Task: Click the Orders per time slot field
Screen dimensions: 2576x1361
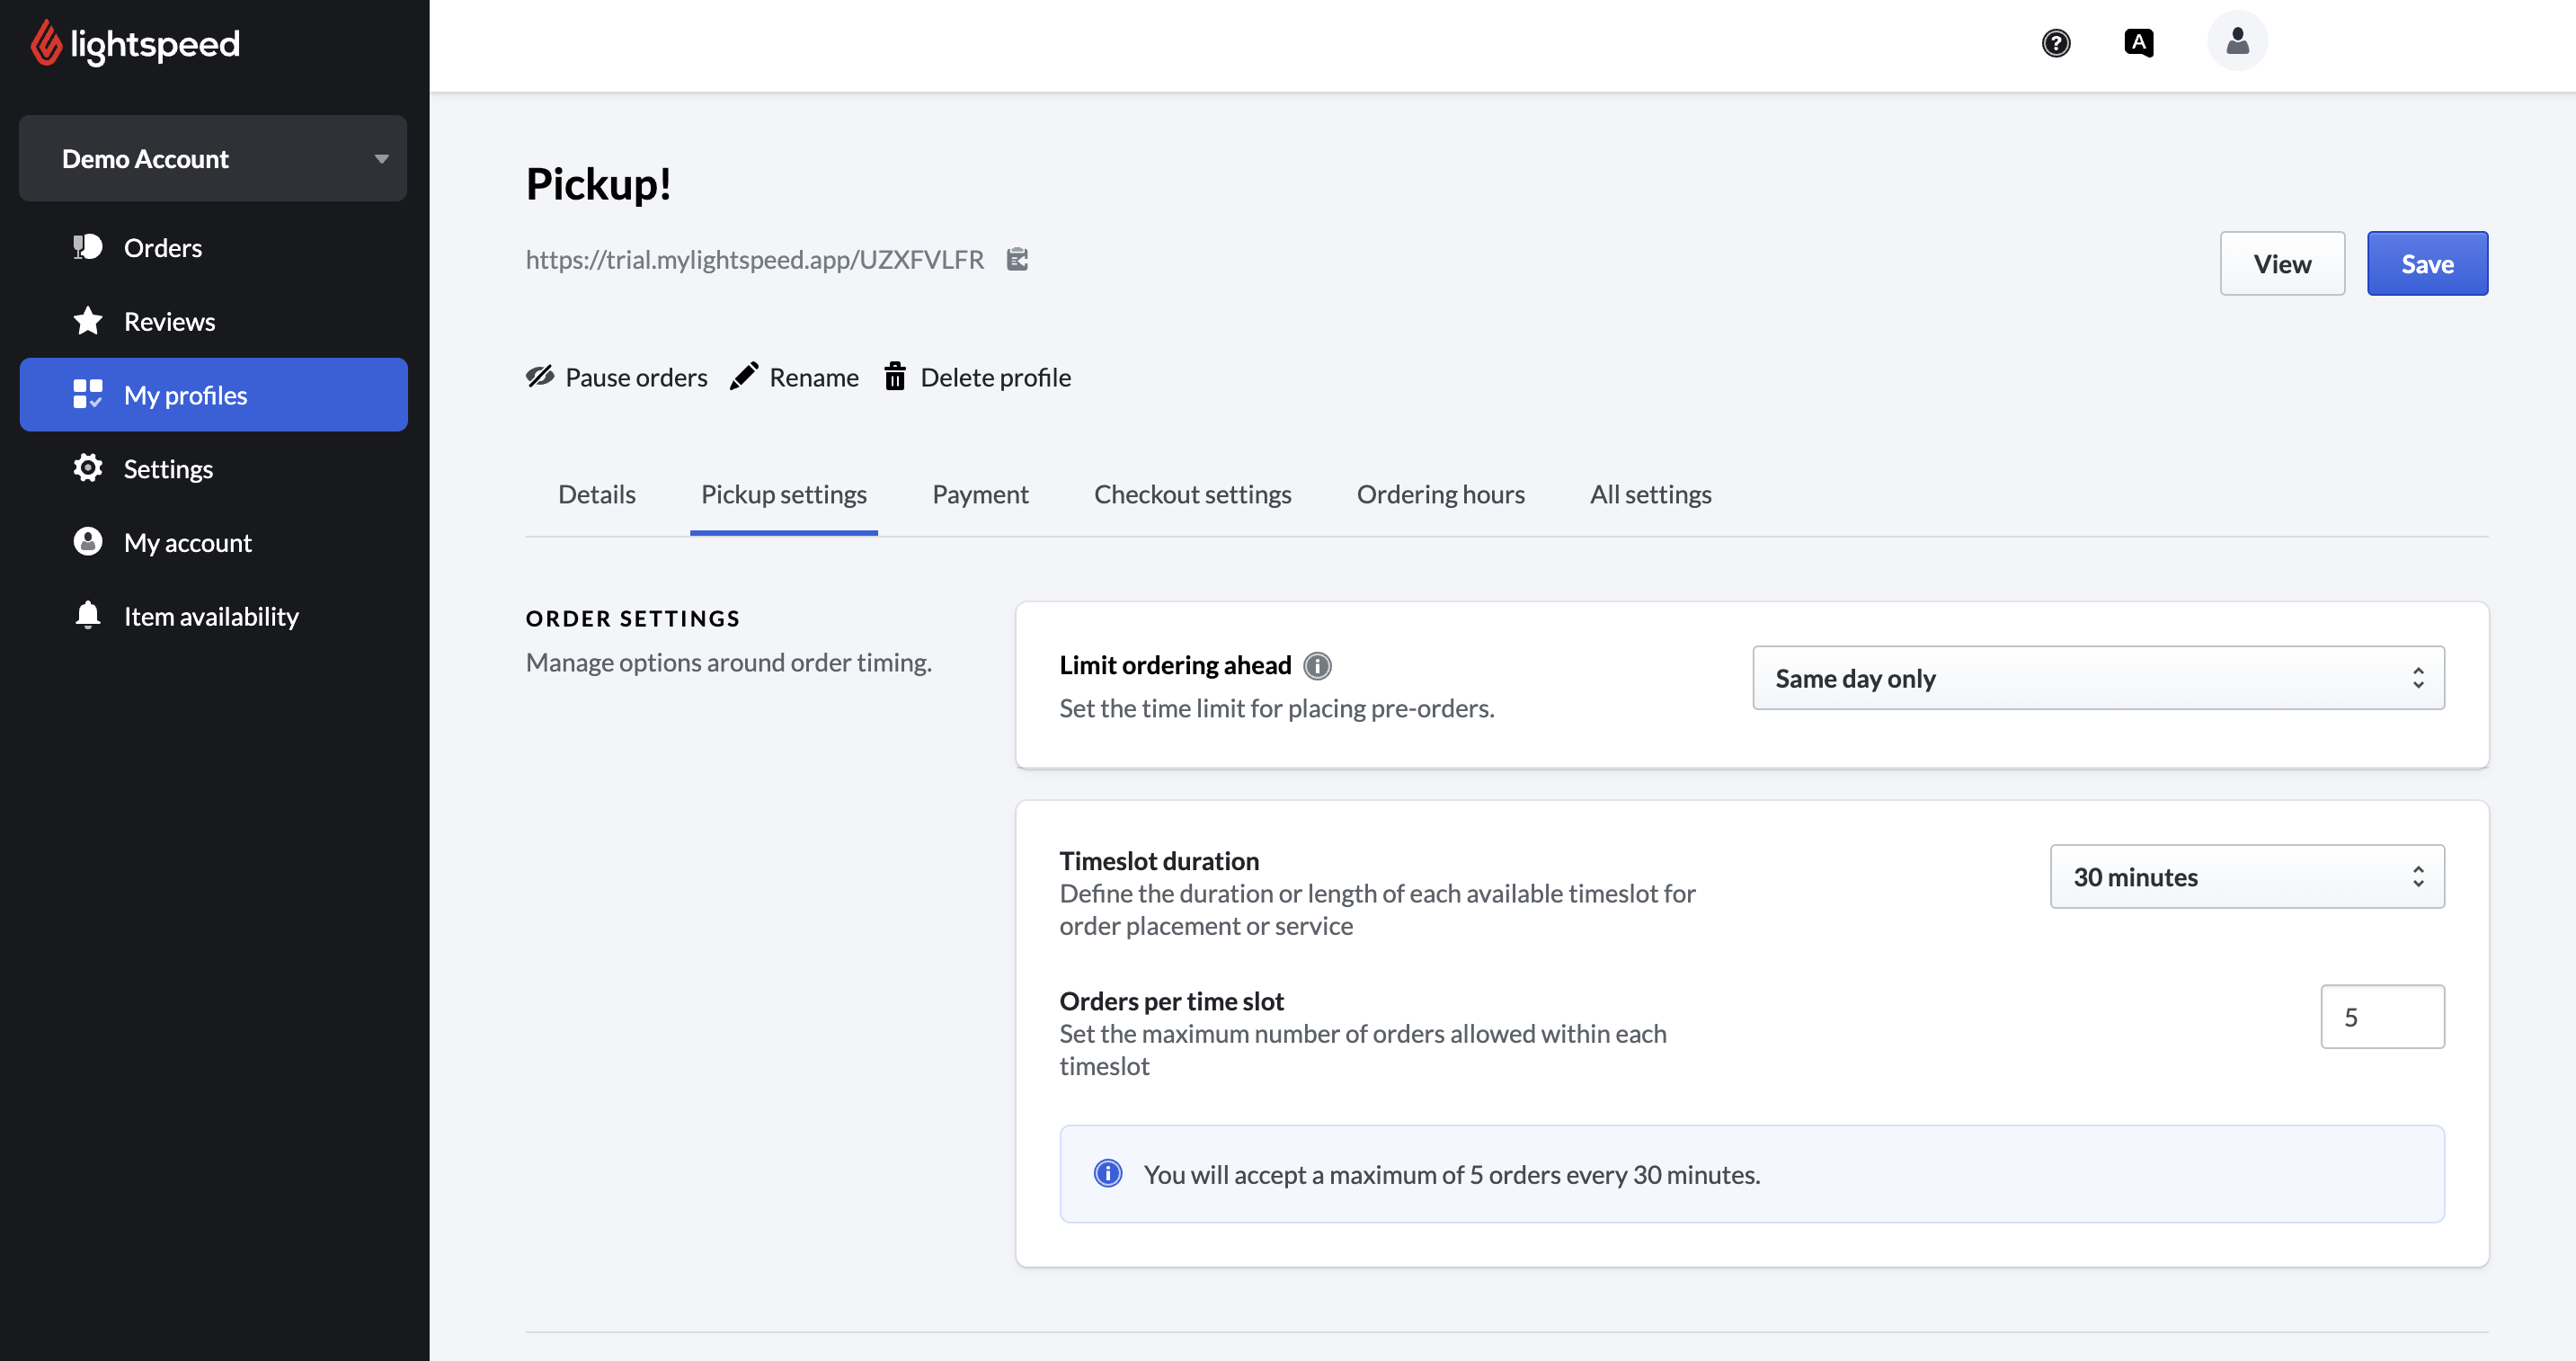Action: point(2381,1017)
